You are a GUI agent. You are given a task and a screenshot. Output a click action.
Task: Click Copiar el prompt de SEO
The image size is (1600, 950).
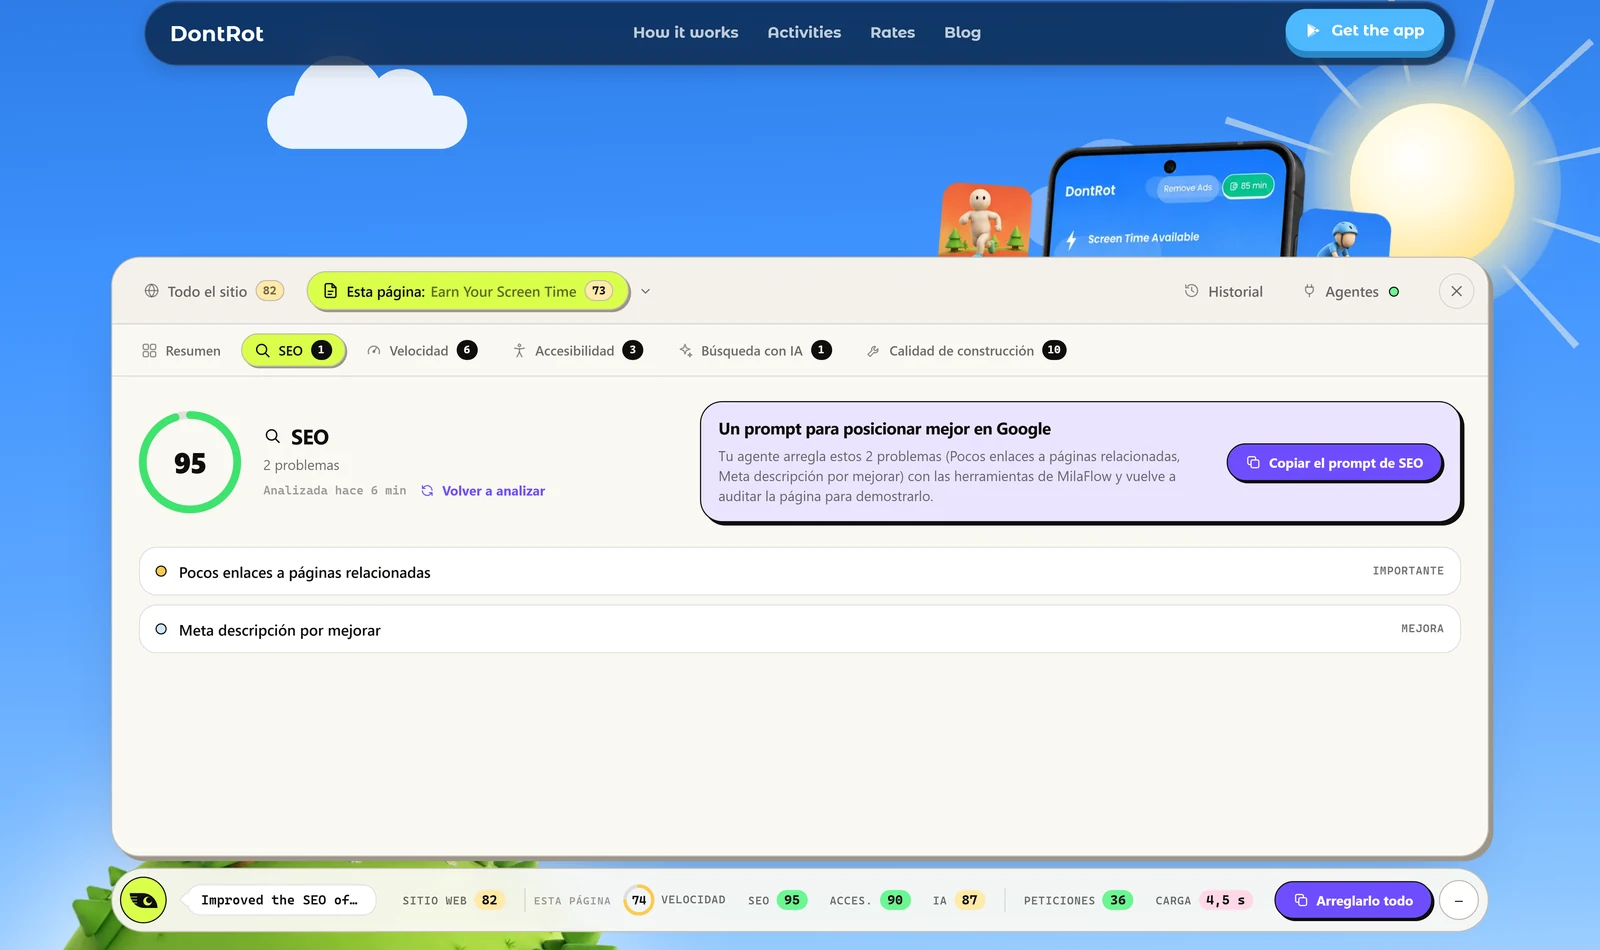coord(1335,463)
